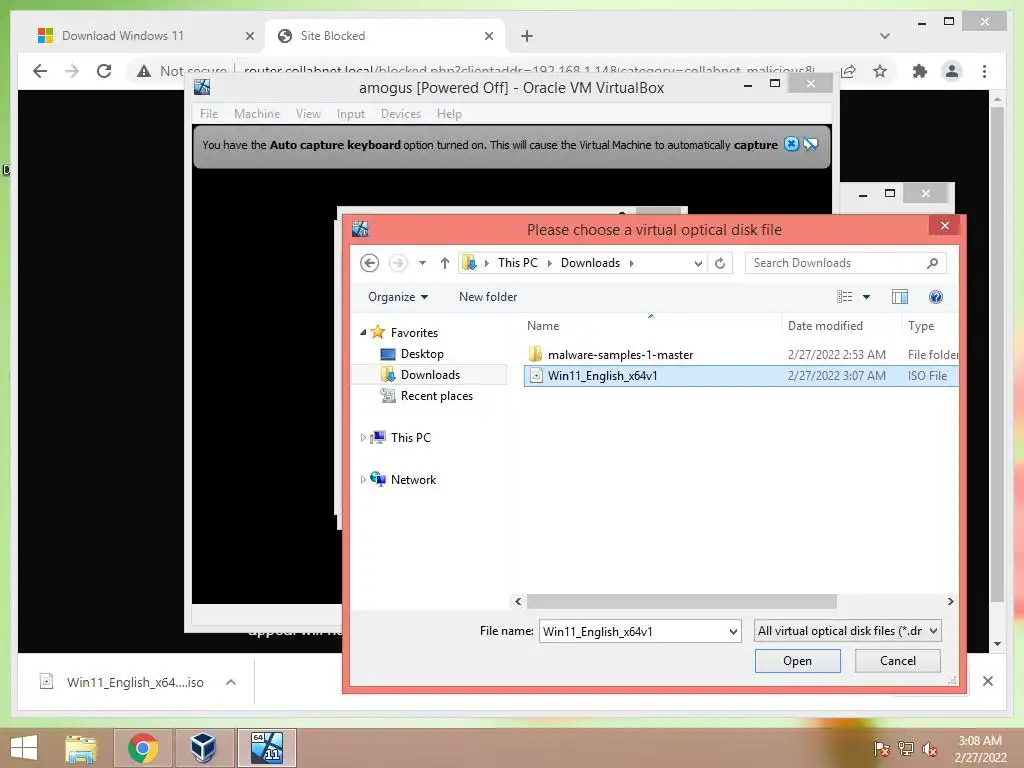Open the view options dropdown arrow
1024x768 pixels.
click(867, 297)
